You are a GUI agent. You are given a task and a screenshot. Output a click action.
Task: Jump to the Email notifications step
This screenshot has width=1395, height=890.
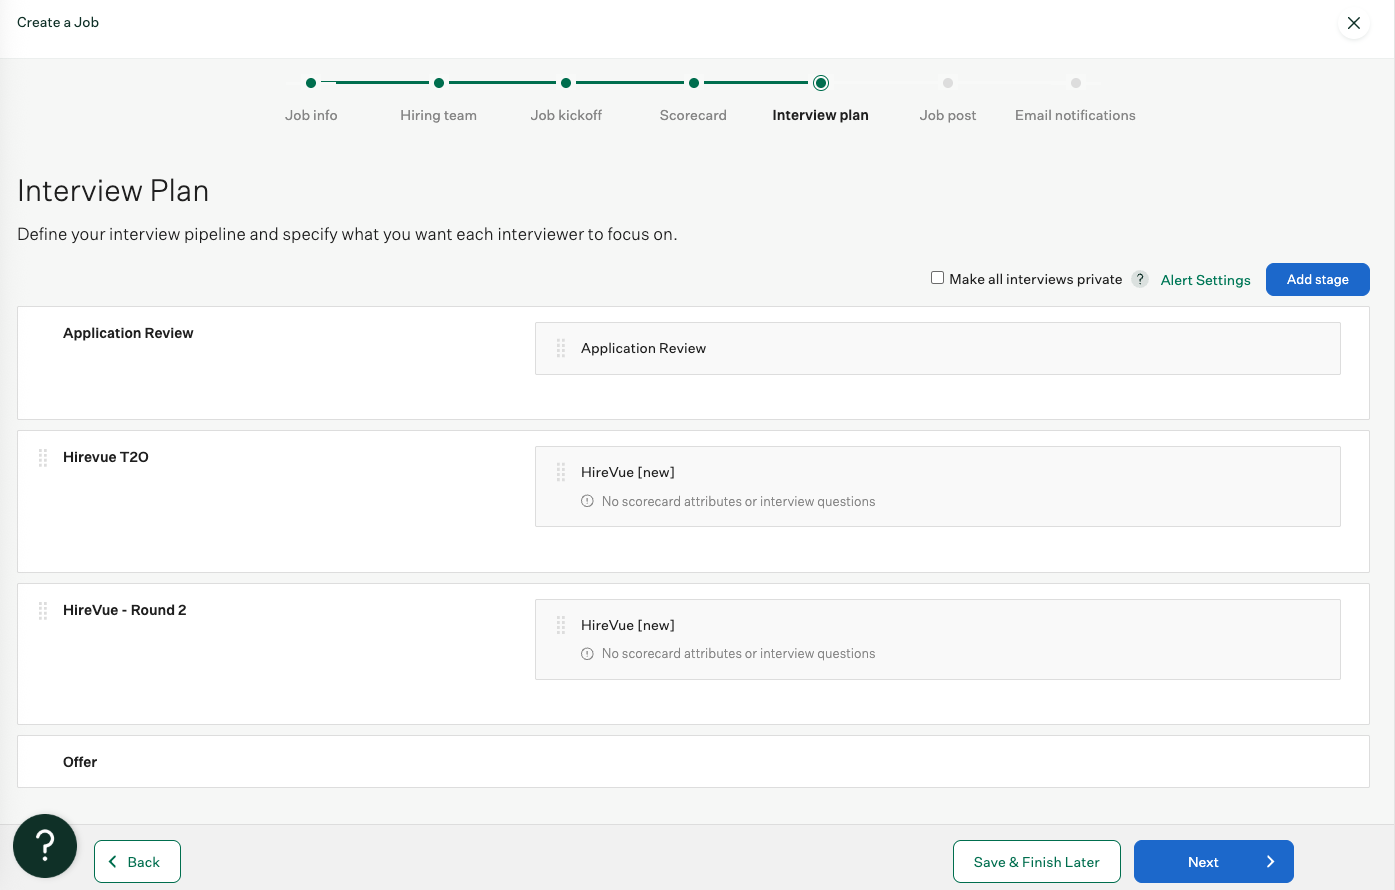(1075, 115)
